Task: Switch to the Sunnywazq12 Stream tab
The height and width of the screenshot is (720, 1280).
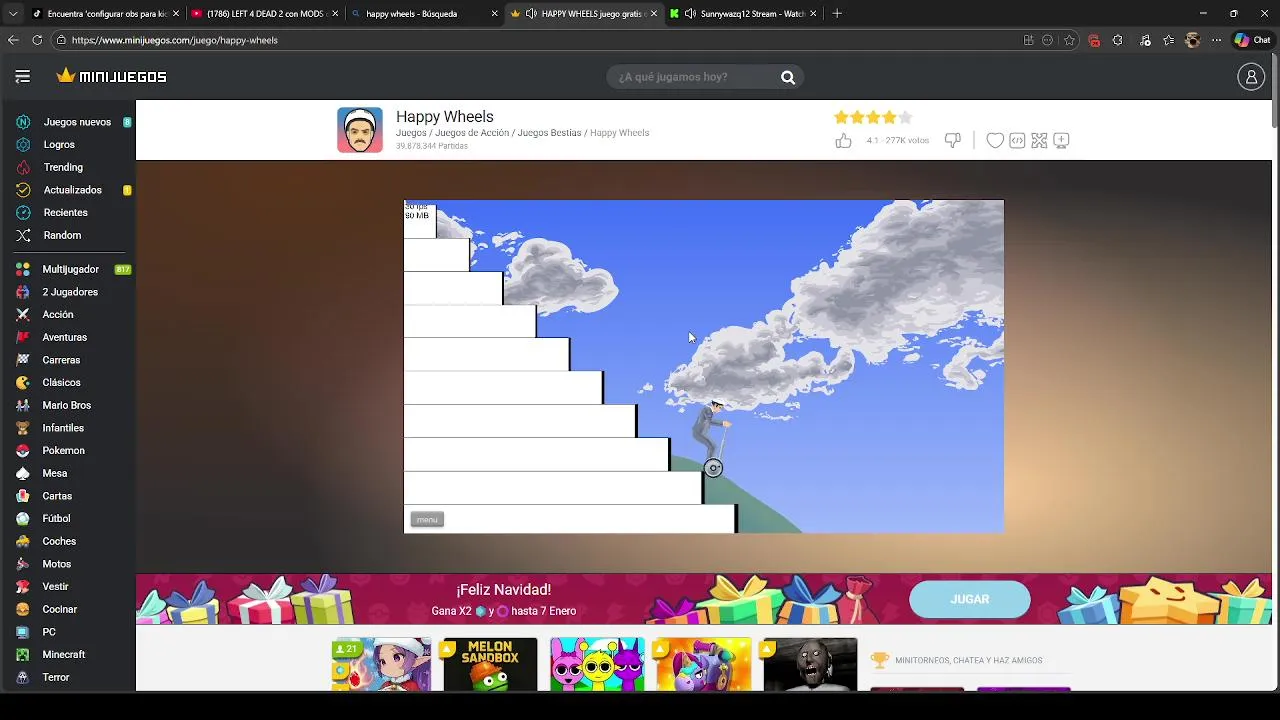Action: tap(743, 14)
